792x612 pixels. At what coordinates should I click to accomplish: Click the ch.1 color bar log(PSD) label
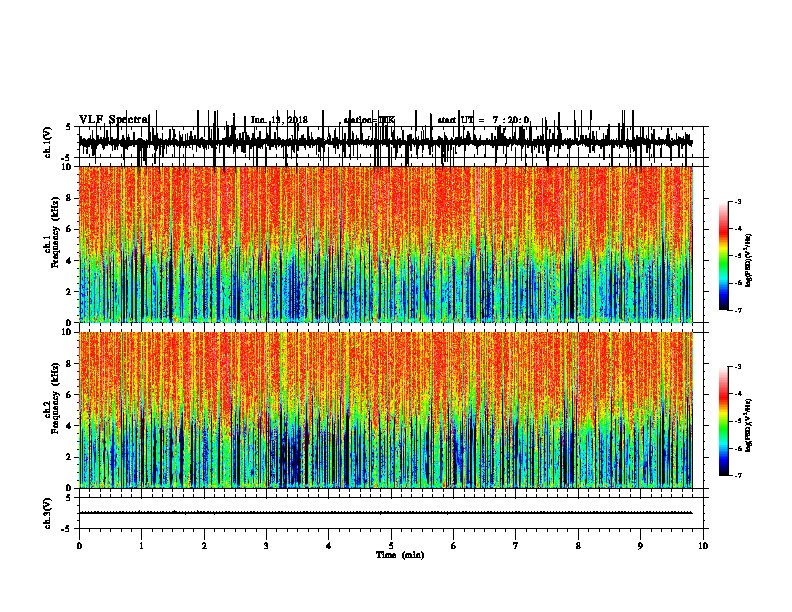pos(749,260)
